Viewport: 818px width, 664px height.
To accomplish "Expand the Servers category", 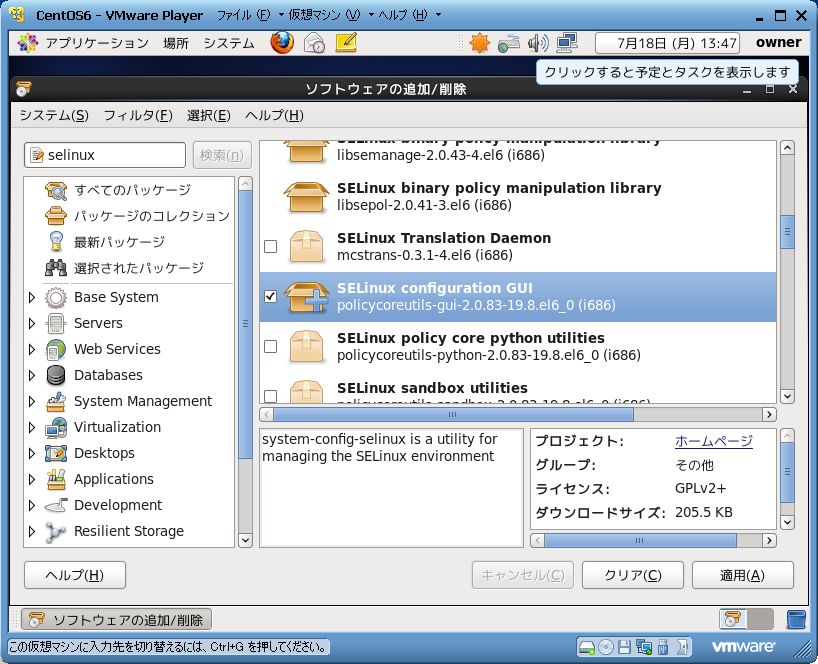I will click(32, 323).
